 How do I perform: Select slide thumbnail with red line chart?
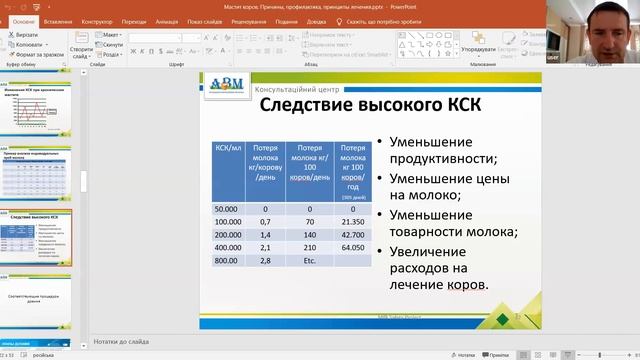click(x=36, y=109)
